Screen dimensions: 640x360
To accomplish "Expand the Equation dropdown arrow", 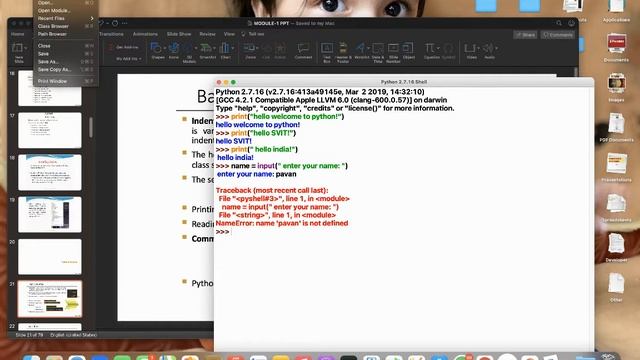I will [438, 48].
